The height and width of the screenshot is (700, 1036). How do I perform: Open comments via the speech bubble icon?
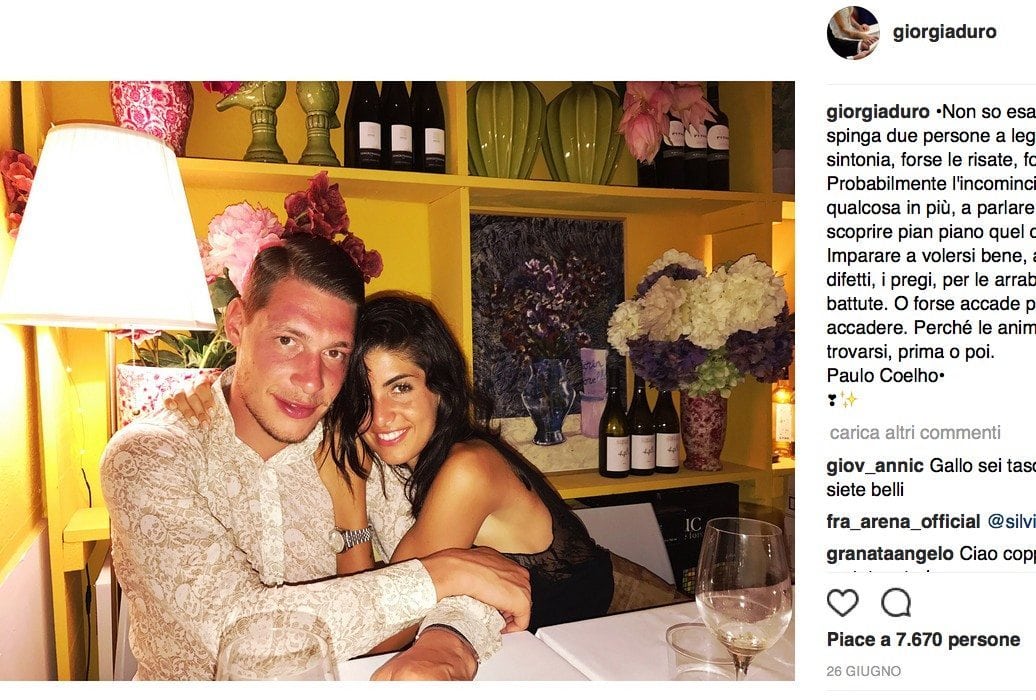896,603
